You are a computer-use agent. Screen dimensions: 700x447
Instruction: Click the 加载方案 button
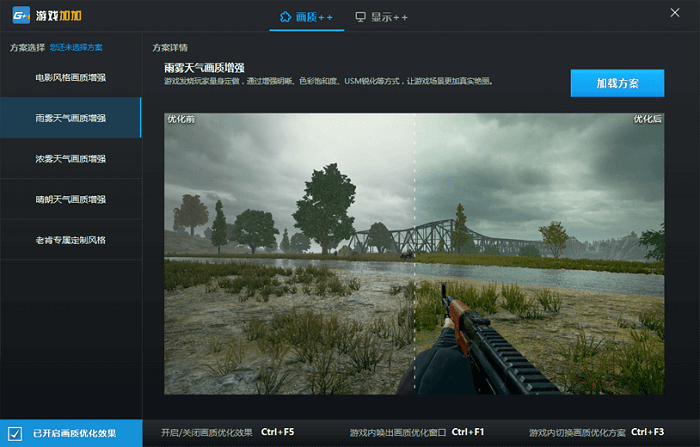tap(617, 83)
